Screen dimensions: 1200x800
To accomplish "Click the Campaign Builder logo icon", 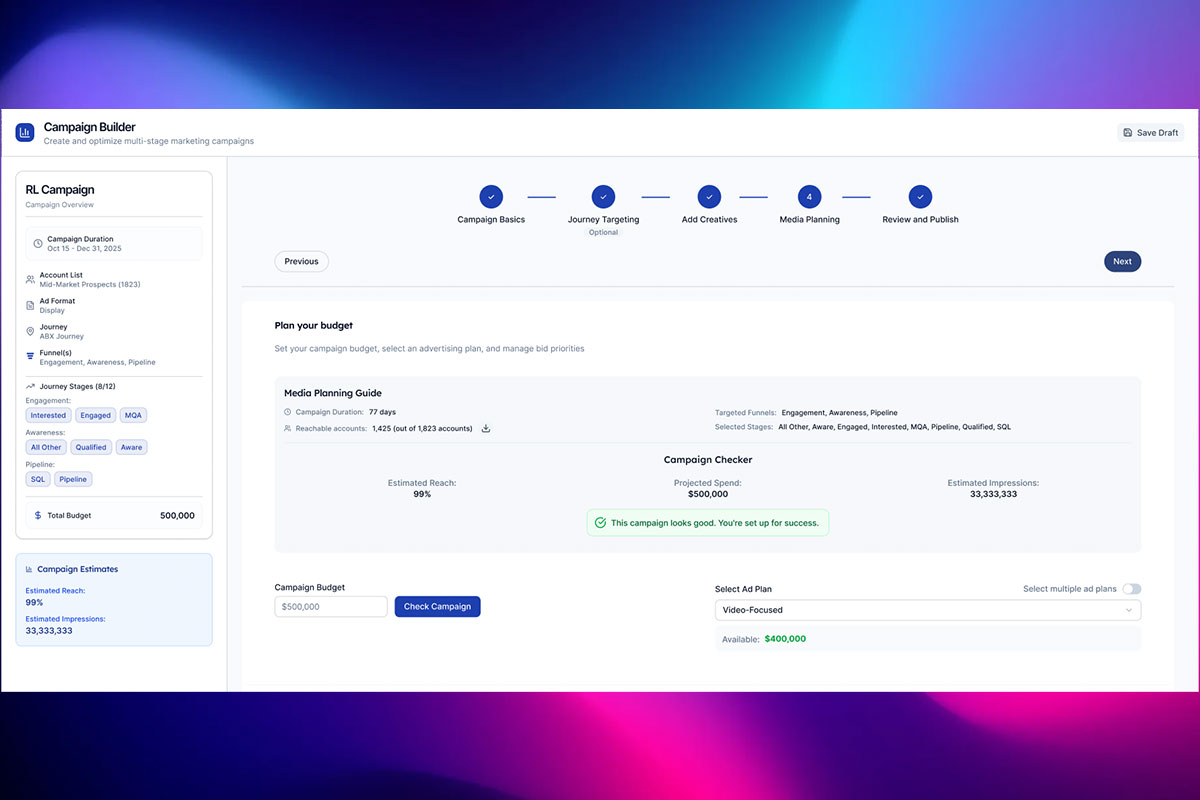I will click(25, 133).
